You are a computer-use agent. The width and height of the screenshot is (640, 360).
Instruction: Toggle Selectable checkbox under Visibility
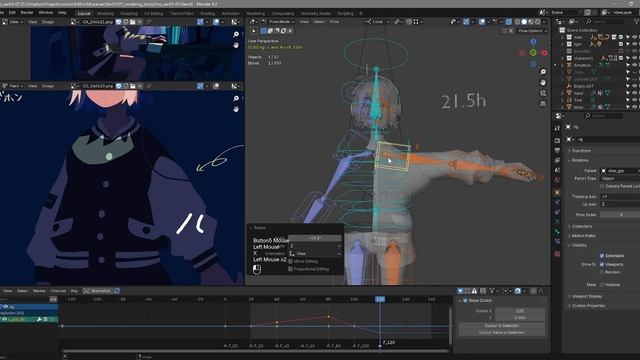click(602, 256)
